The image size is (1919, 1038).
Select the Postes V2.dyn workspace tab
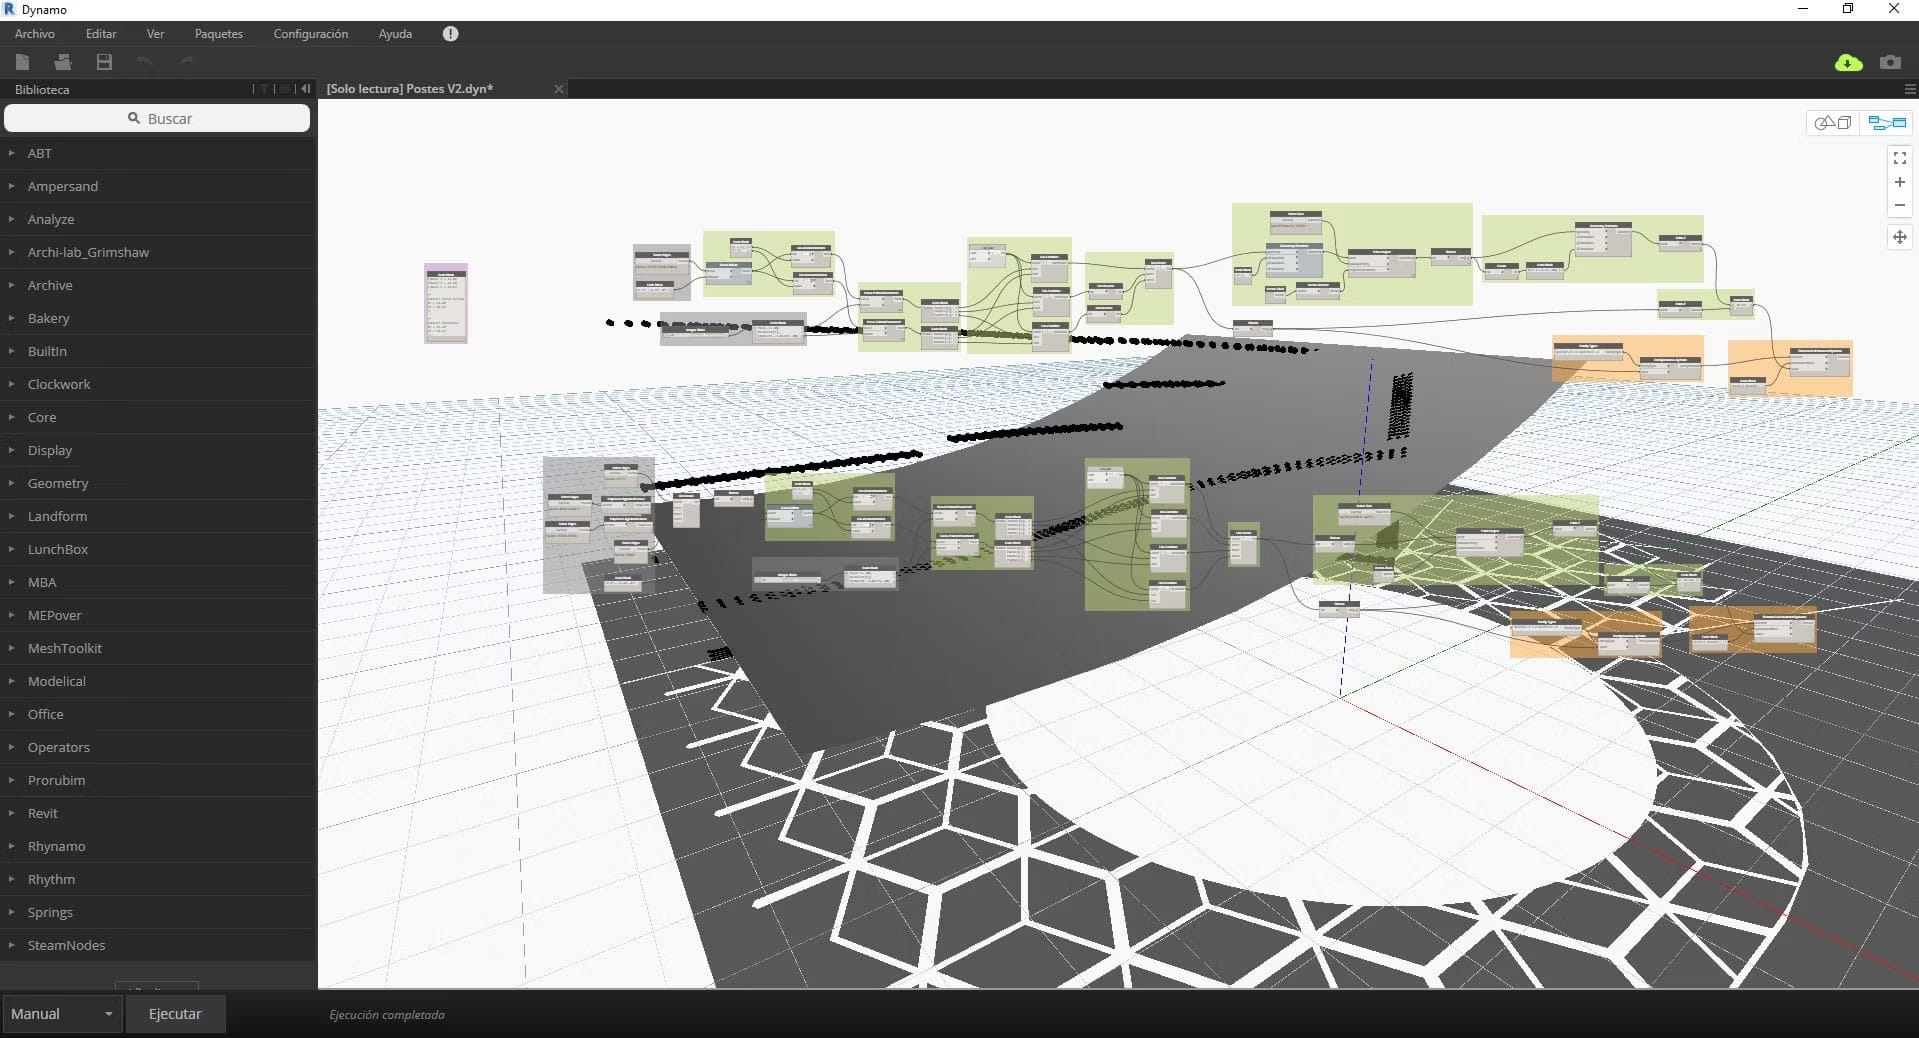pos(410,89)
